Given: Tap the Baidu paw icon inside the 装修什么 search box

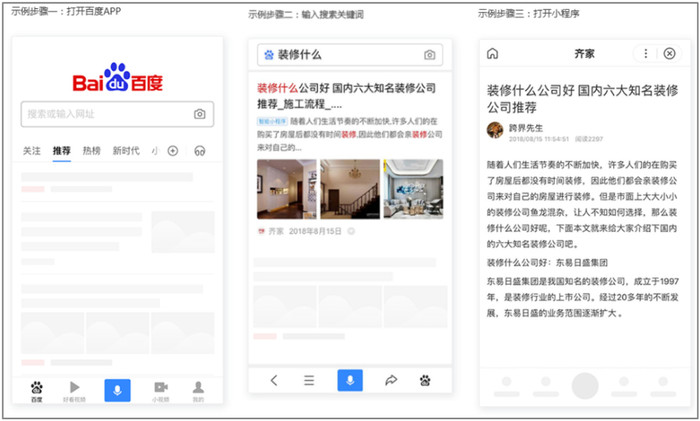Looking at the screenshot, I should [x=269, y=55].
